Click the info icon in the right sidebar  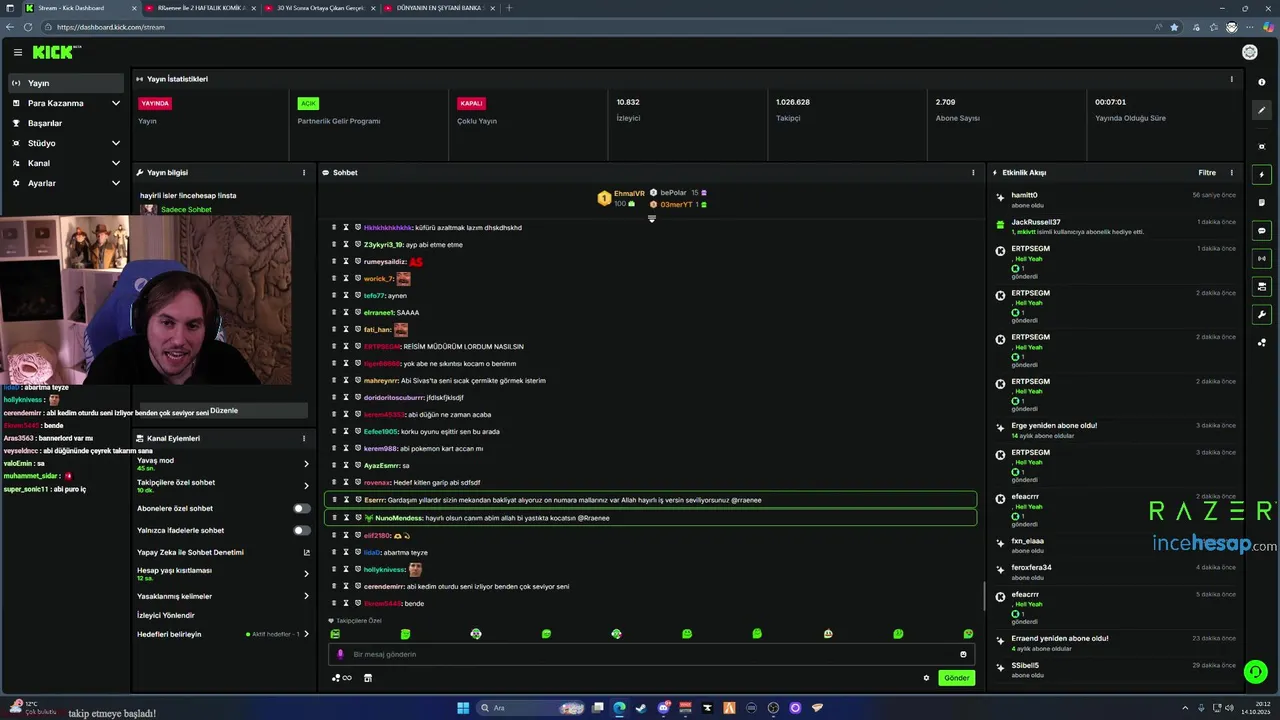click(1261, 82)
